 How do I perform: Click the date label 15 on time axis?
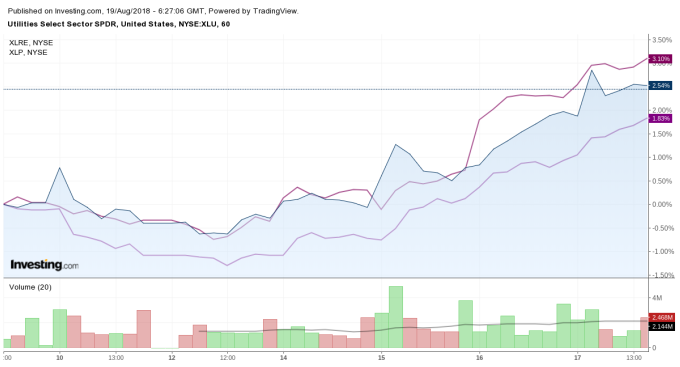click(x=382, y=358)
